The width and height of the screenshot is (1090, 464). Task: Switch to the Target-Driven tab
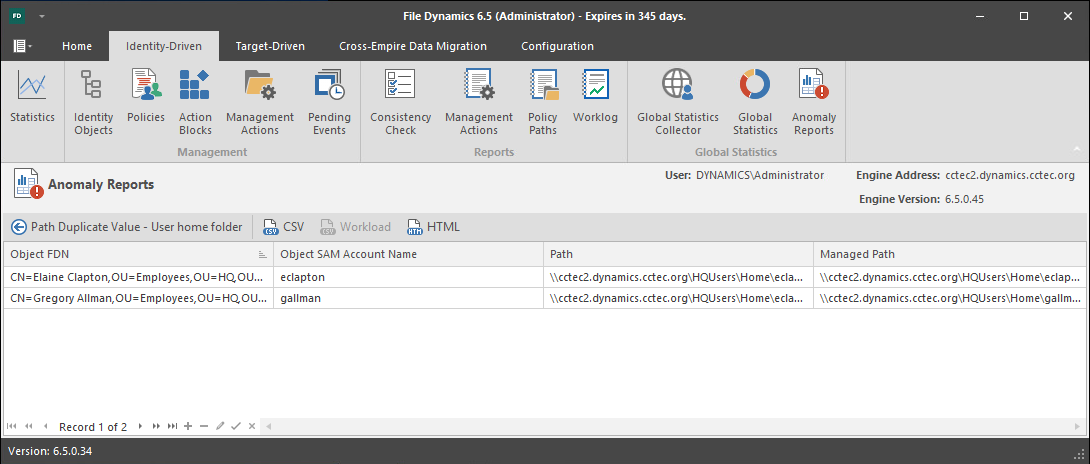pyautogui.click(x=270, y=46)
